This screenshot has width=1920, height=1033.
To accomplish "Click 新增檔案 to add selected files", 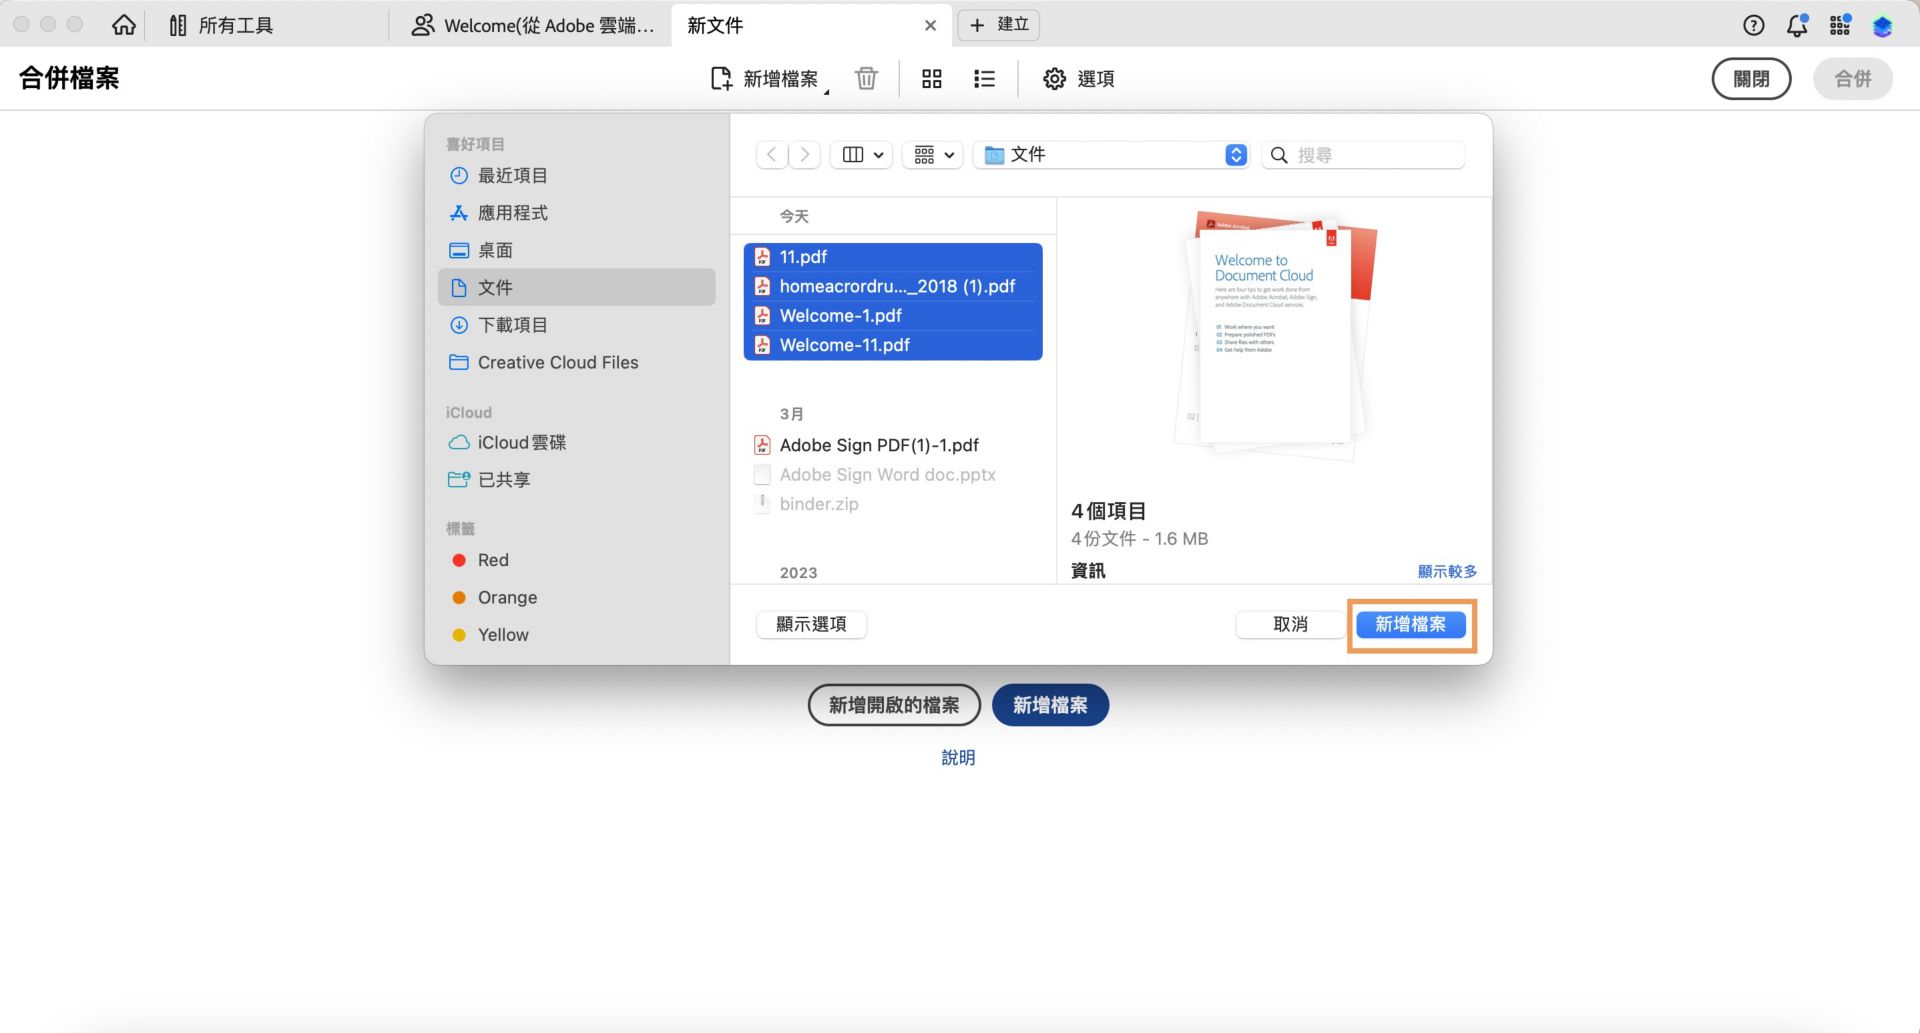I will click(1411, 624).
